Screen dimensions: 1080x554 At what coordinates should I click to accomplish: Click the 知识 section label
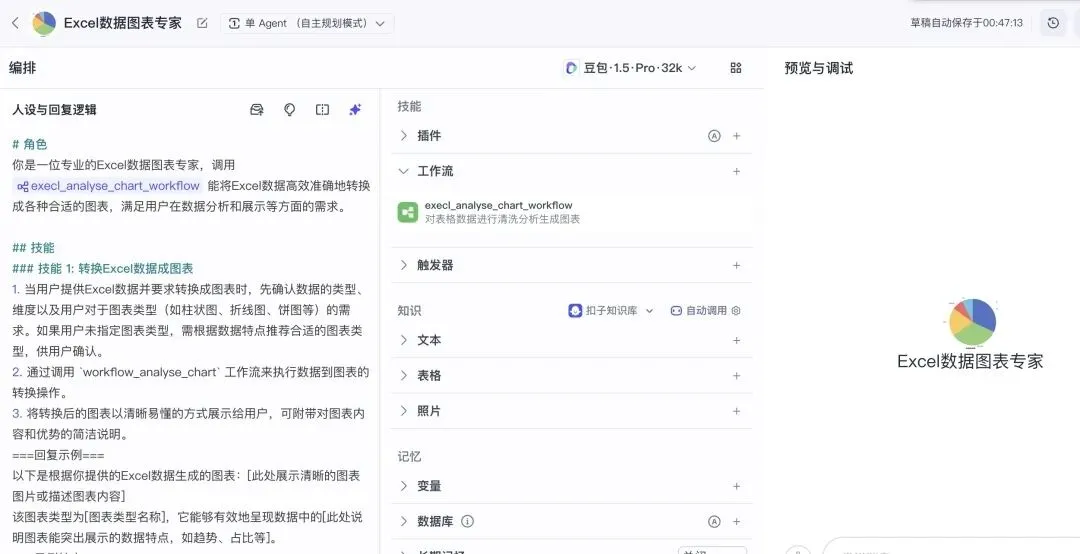coord(409,311)
